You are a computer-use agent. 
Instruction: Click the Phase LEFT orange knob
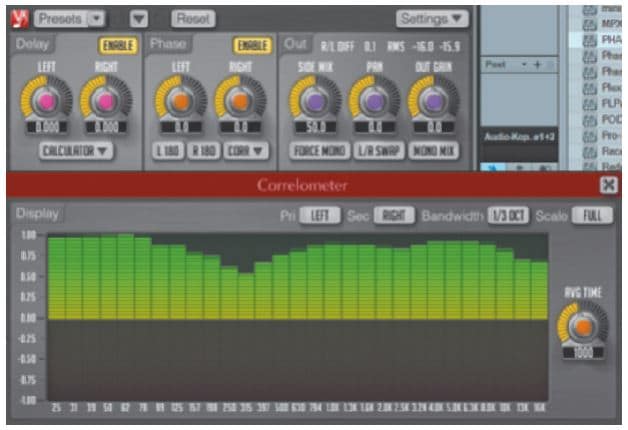[x=181, y=101]
